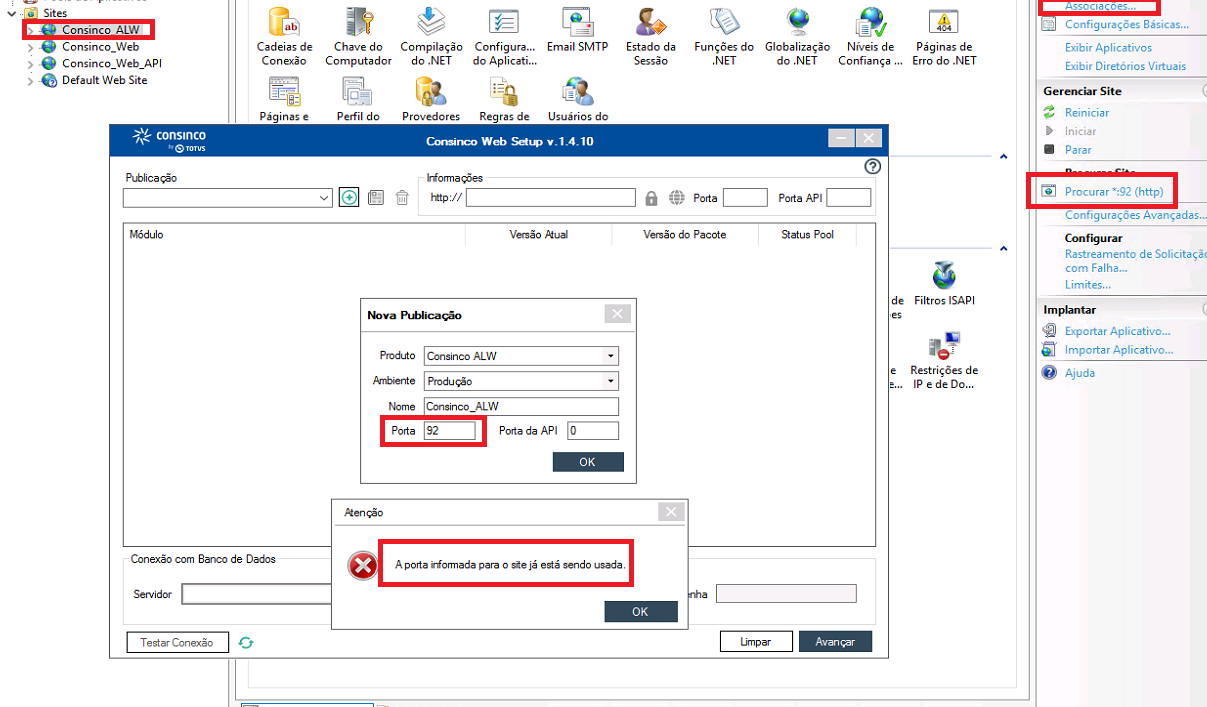The width and height of the screenshot is (1207, 707).
Task: Open Associações link in Actions pane
Action: [1100, 6]
